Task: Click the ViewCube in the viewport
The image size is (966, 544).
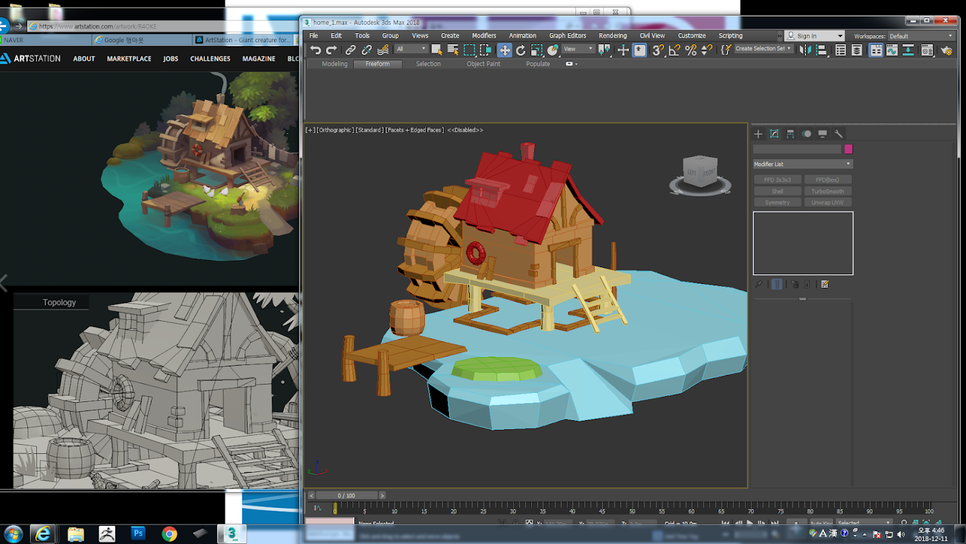Action: tap(699, 172)
